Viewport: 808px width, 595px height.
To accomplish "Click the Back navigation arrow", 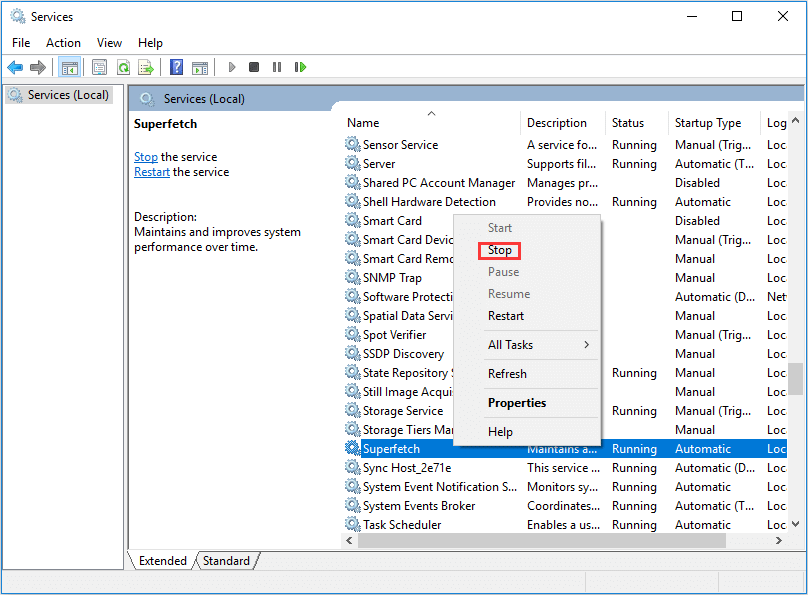I will [x=16, y=67].
